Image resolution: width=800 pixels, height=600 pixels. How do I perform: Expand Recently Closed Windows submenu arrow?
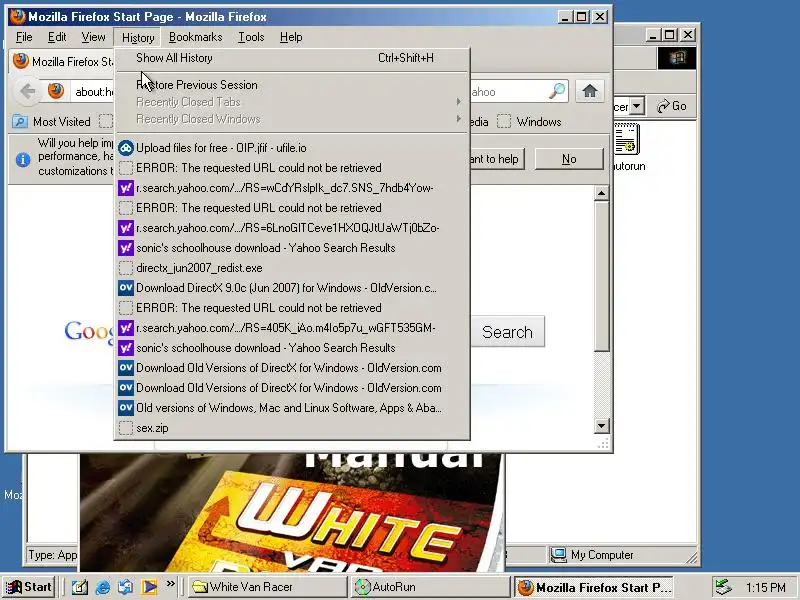pyautogui.click(x=458, y=119)
